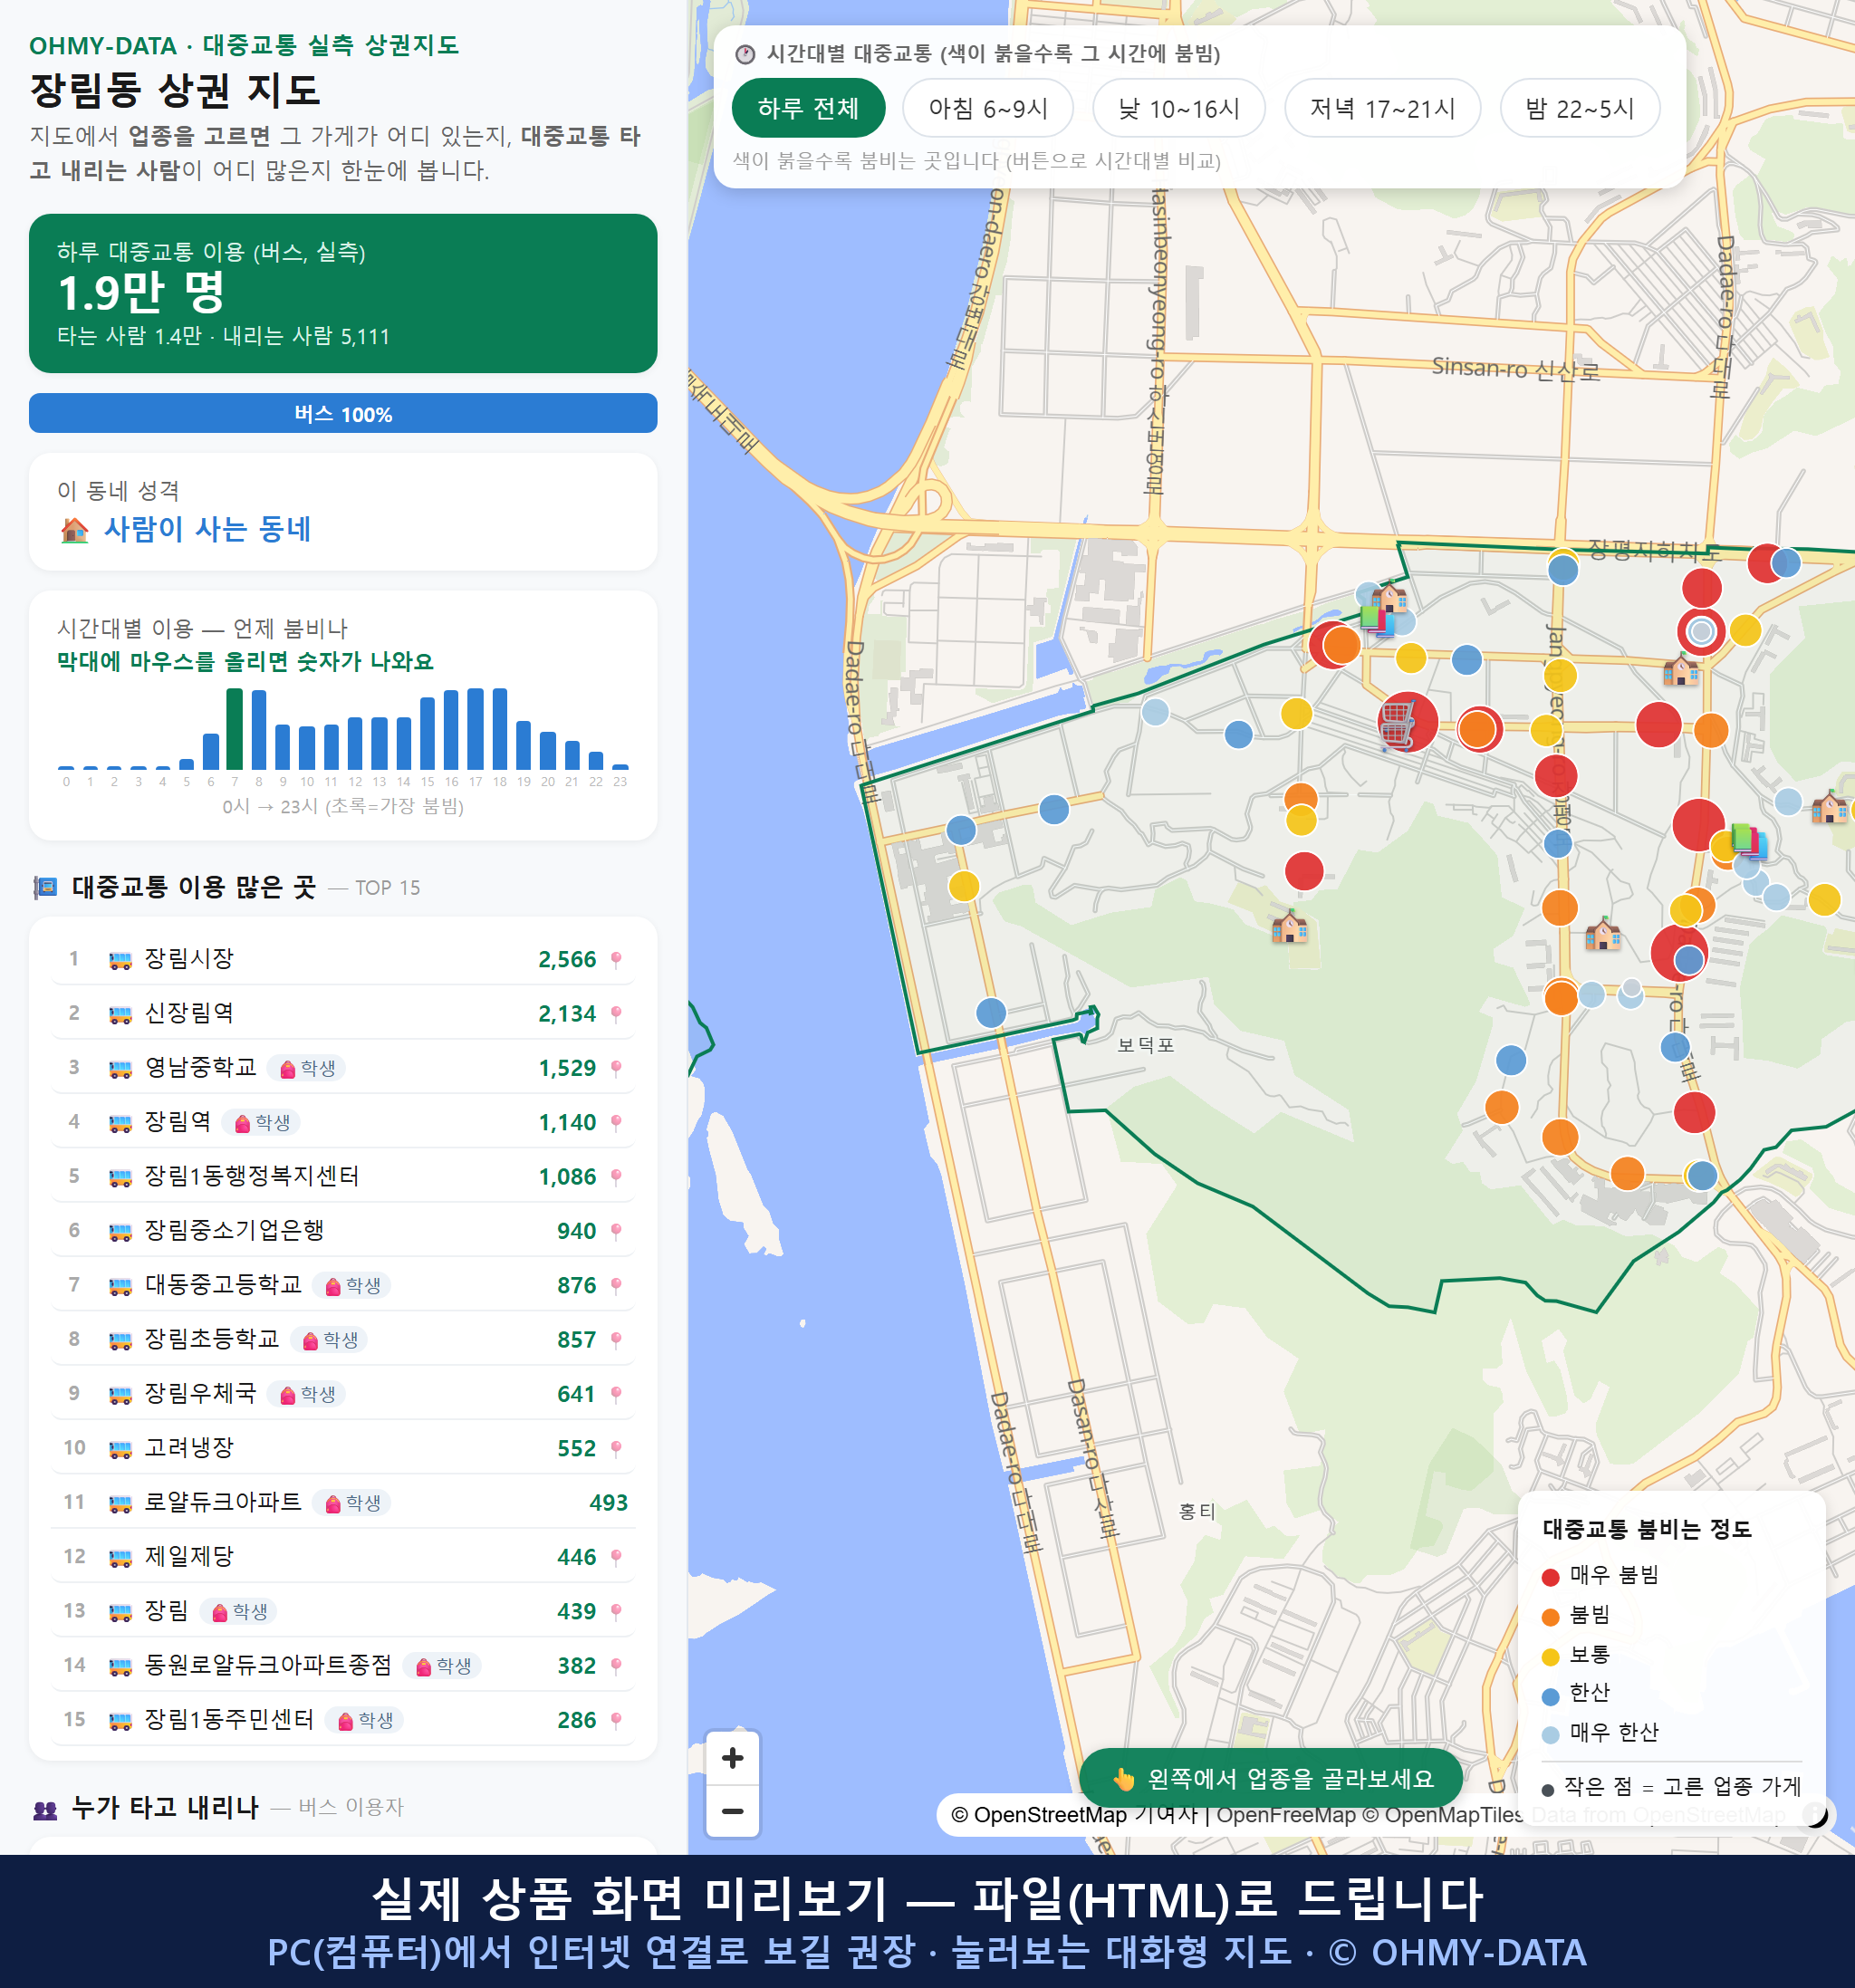Open the 신장림역 list entry
Screen dimensions: 1855x1988
[x=342, y=1013]
